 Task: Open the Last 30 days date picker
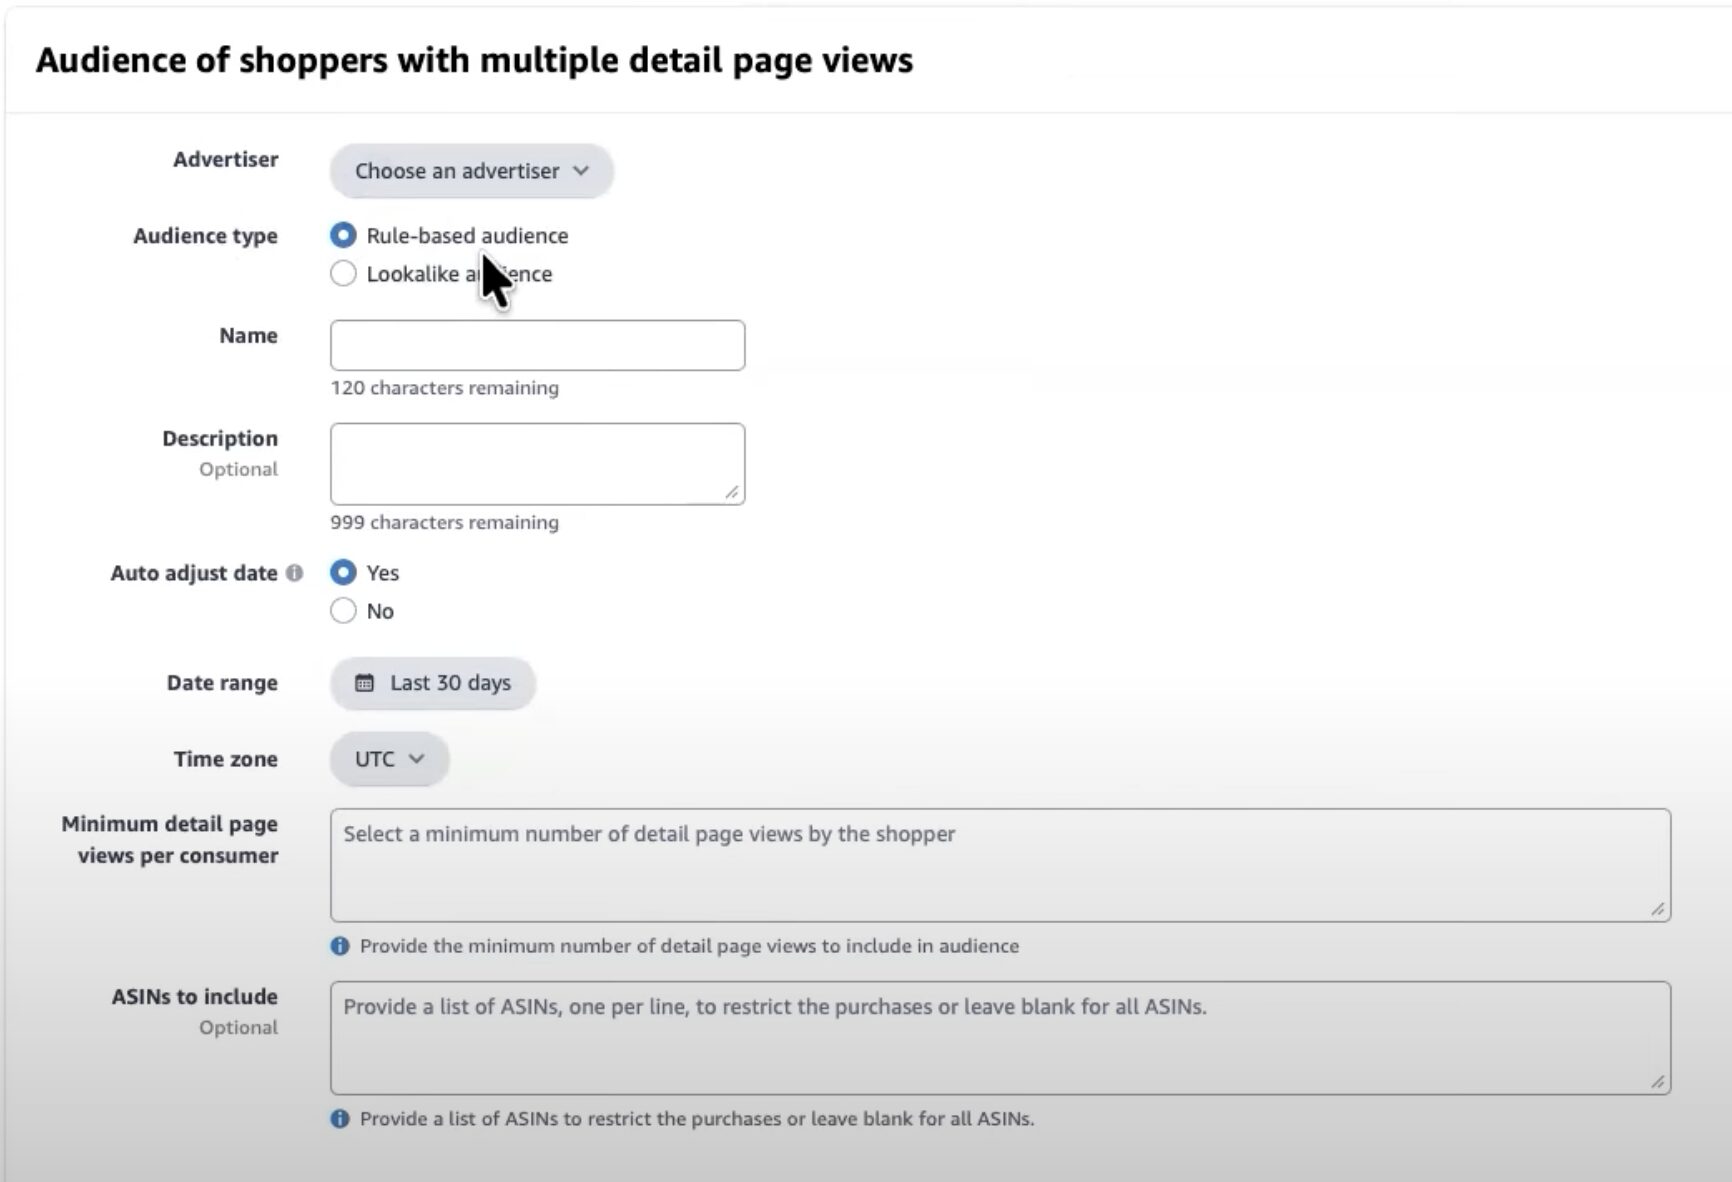433,683
